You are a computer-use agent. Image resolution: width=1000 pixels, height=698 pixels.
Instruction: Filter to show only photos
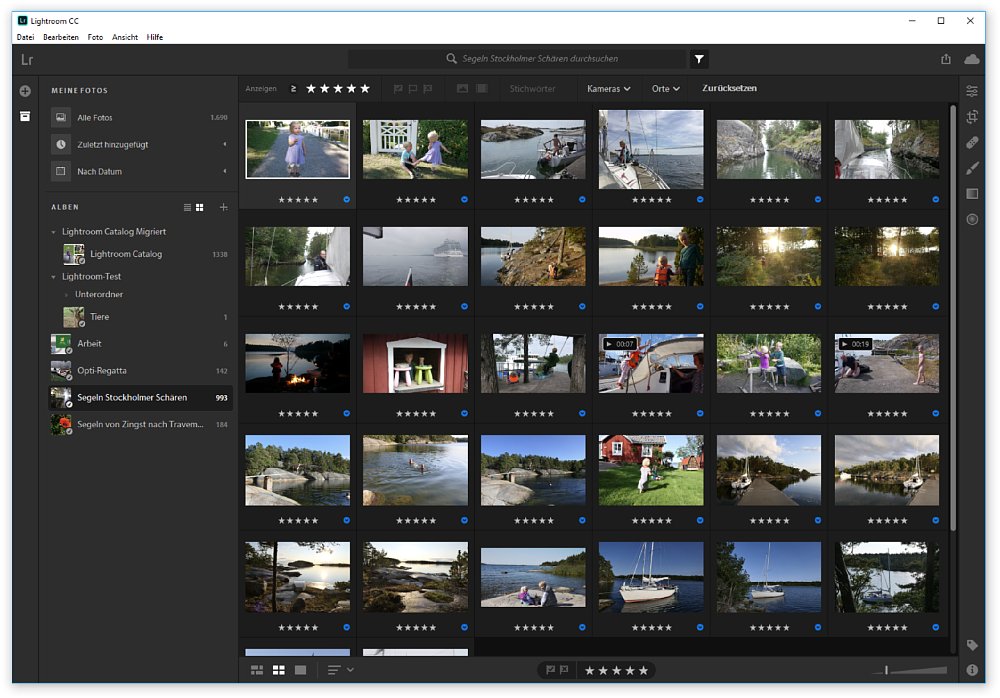[462, 89]
